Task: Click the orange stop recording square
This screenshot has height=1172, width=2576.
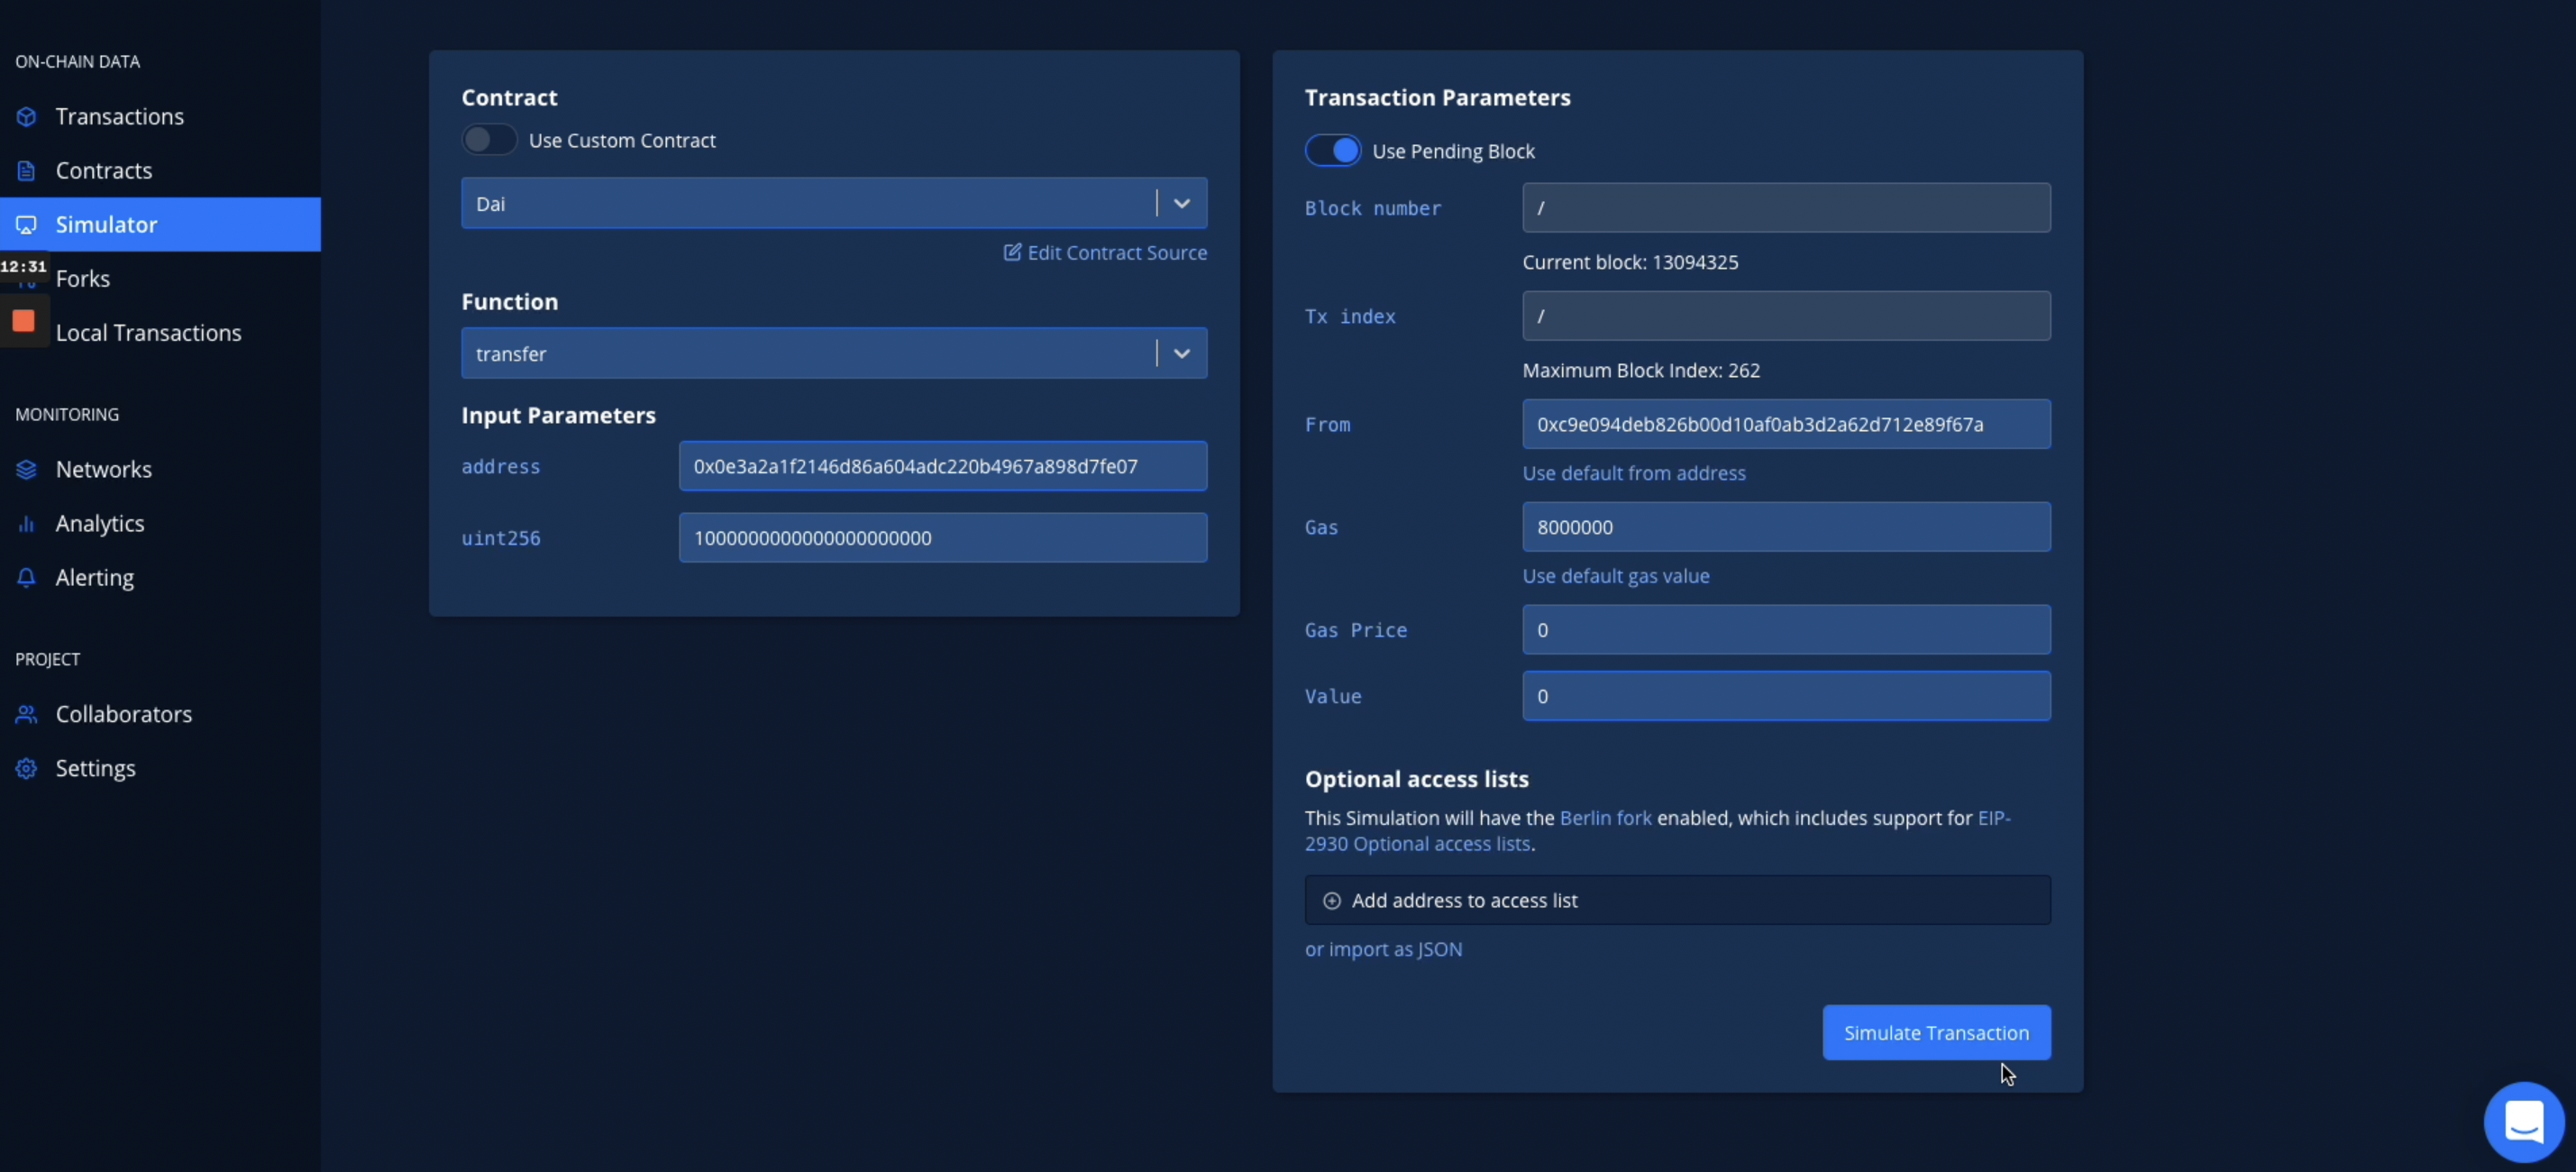Action: (23, 321)
